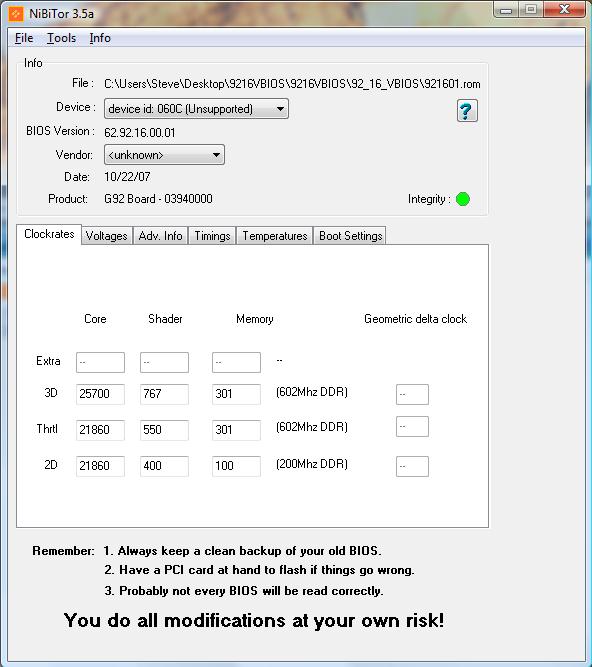
Task: Switch to the Boot Settings tab
Action: coord(350,236)
